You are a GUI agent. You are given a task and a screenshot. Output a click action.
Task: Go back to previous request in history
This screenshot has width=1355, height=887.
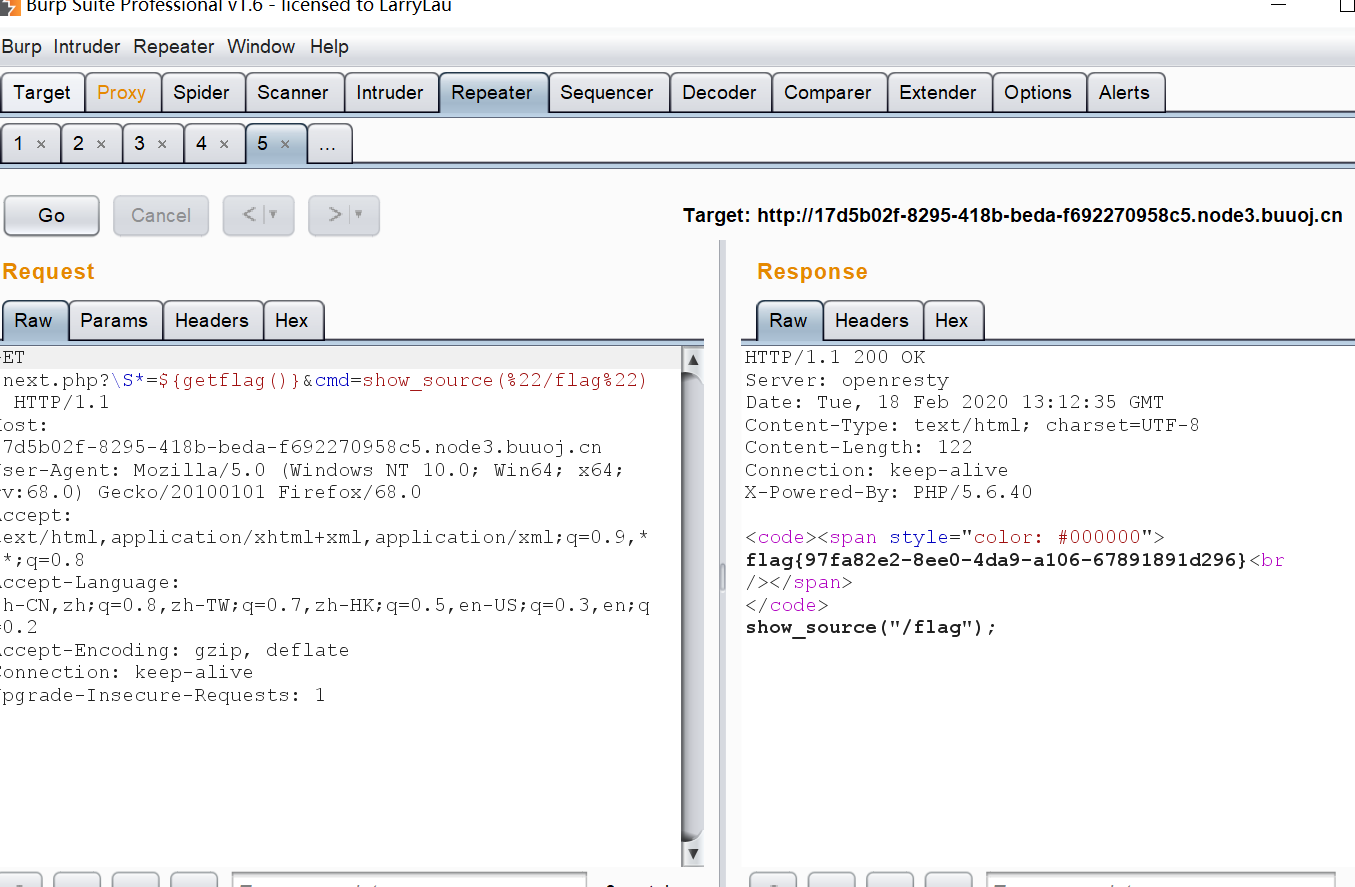(251, 215)
